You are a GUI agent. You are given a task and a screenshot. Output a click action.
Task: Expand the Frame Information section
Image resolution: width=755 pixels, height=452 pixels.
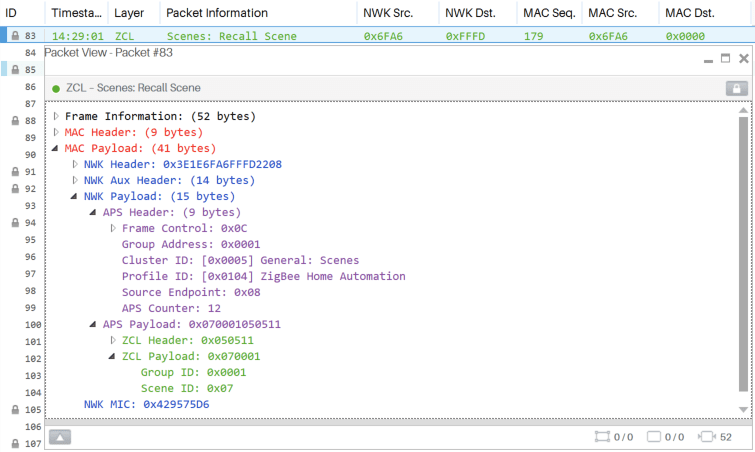point(56,116)
